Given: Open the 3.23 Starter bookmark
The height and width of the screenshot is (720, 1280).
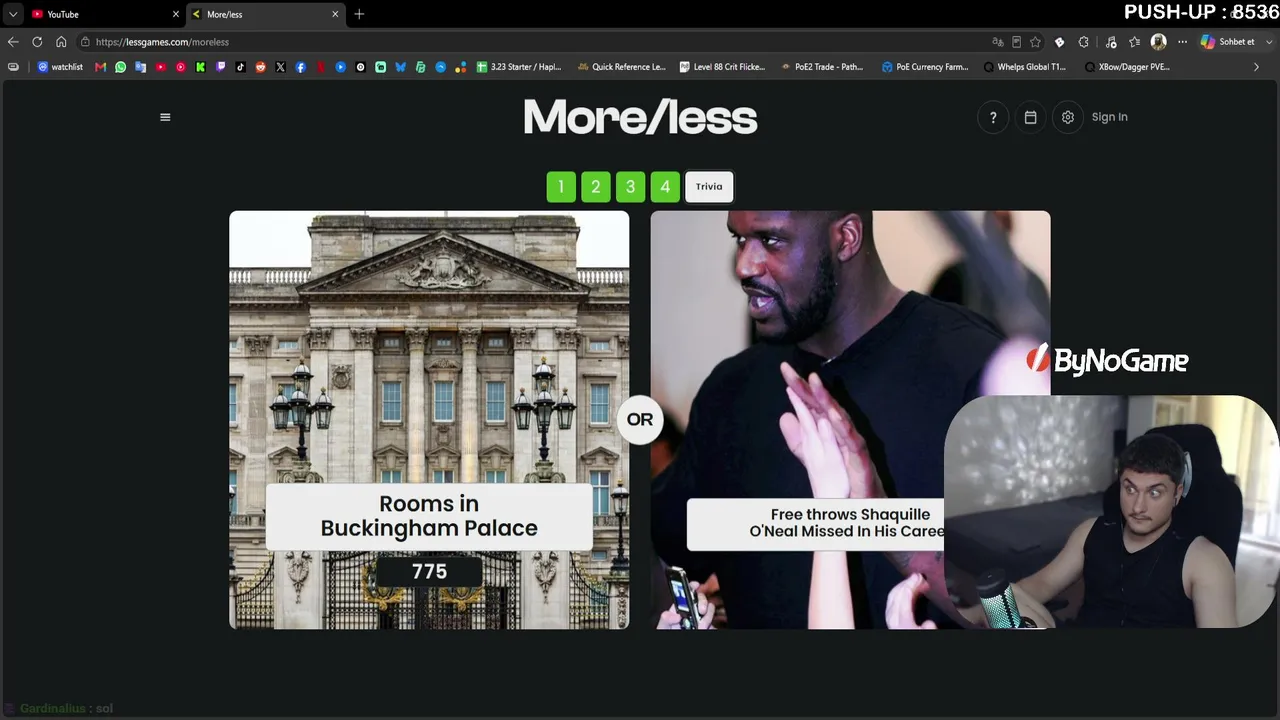Looking at the screenshot, I should [519, 67].
